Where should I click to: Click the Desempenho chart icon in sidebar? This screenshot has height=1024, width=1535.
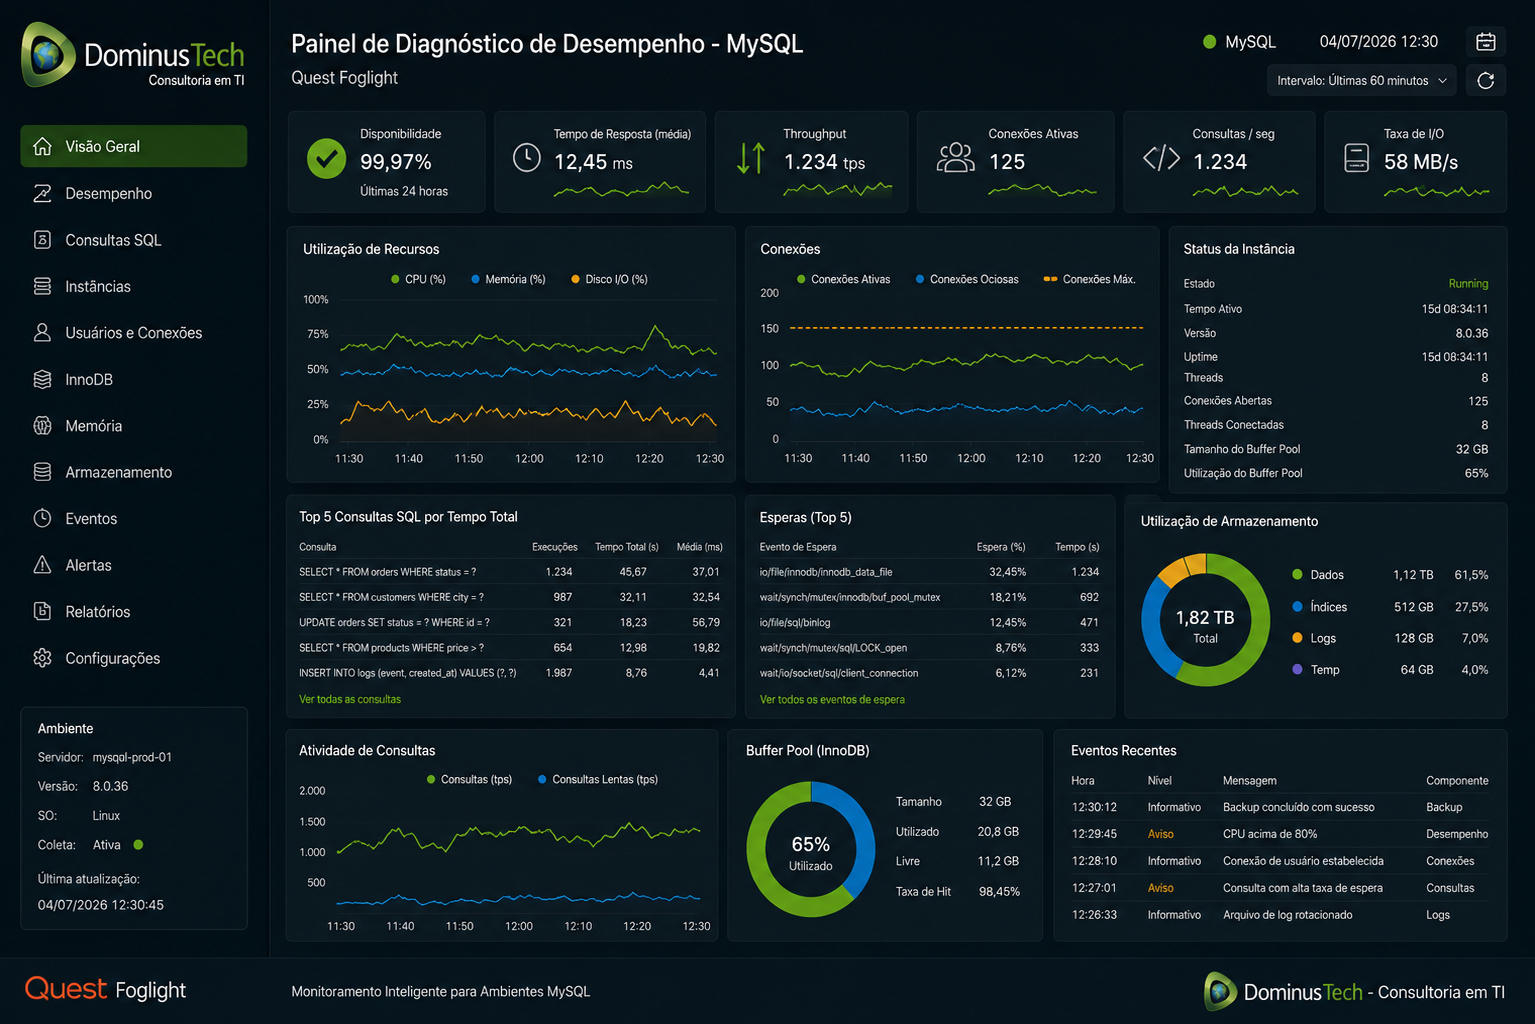[42, 193]
